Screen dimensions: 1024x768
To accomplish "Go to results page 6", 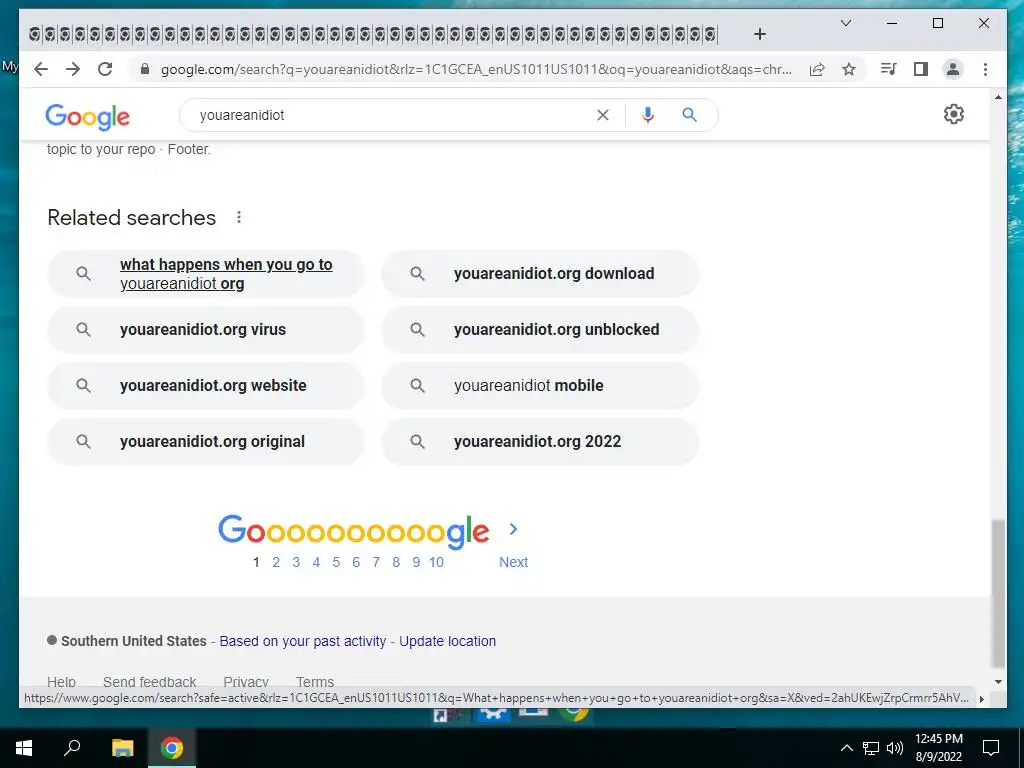I will click(356, 562).
